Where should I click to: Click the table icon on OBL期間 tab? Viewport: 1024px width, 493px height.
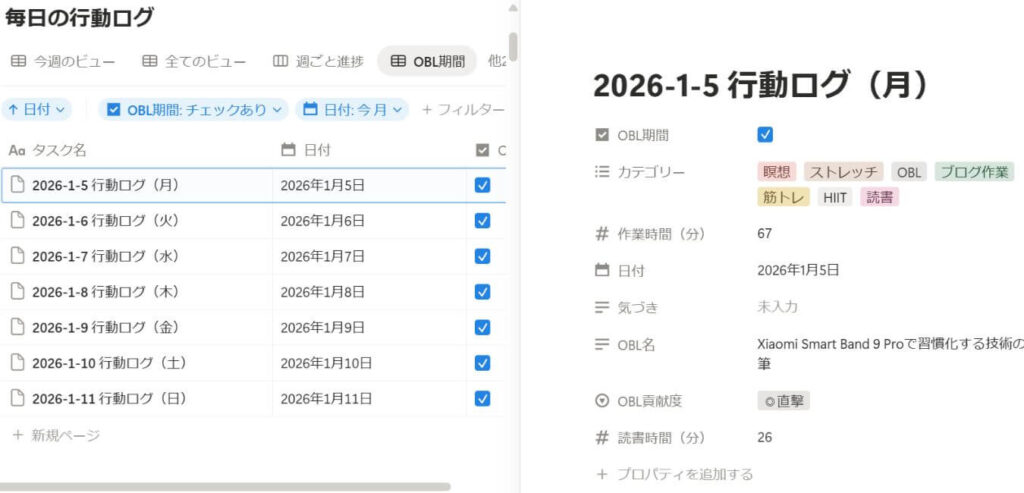pyautogui.click(x=398, y=61)
